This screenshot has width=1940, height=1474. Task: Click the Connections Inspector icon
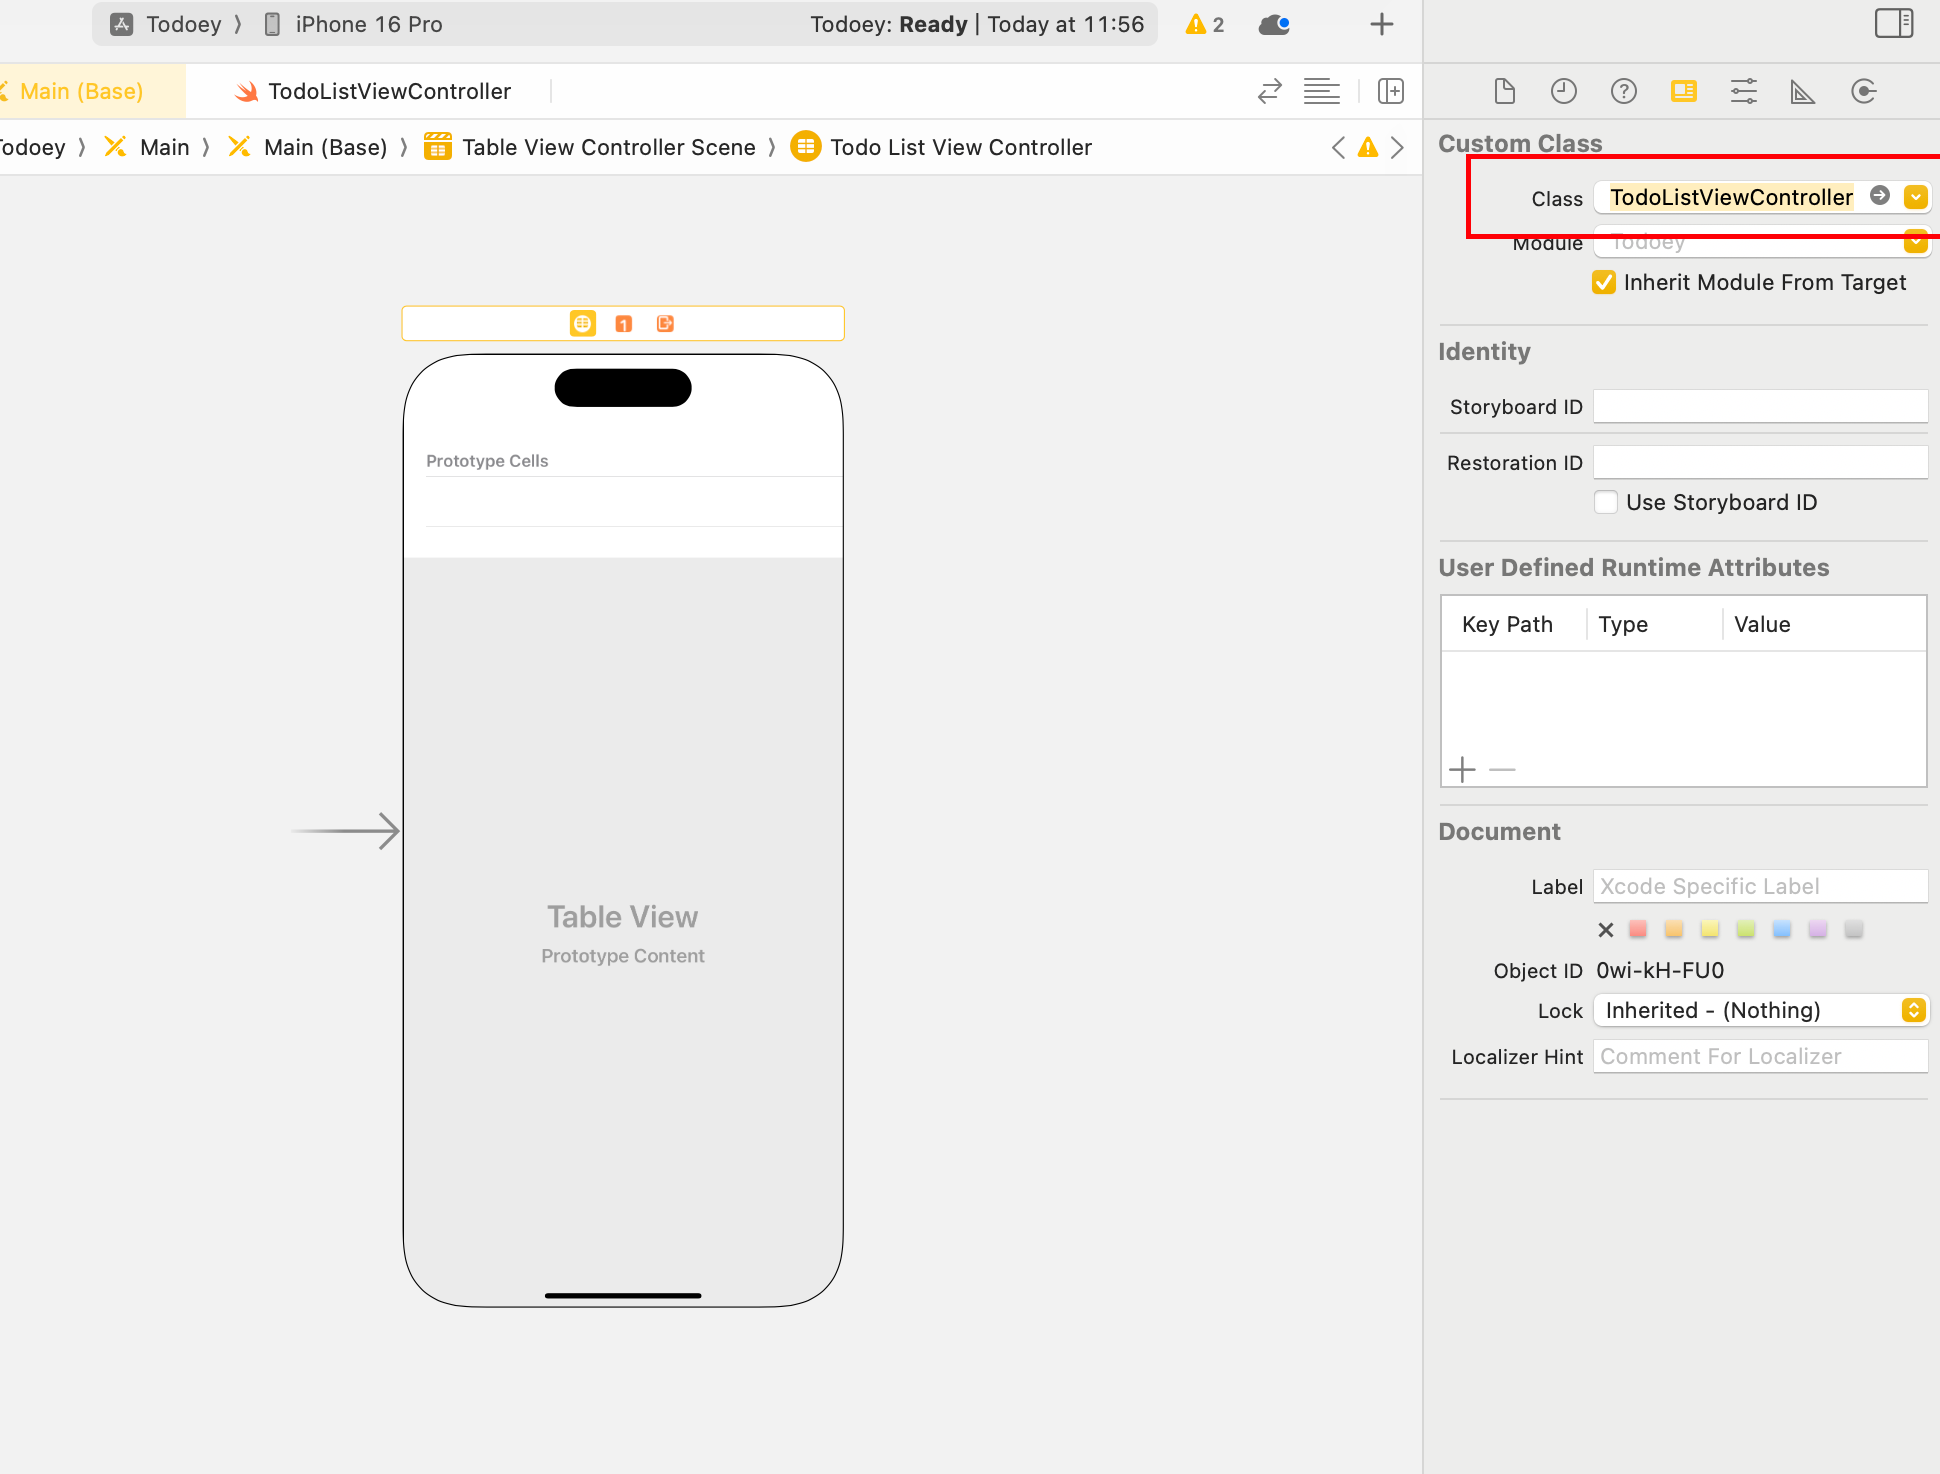(1858, 90)
